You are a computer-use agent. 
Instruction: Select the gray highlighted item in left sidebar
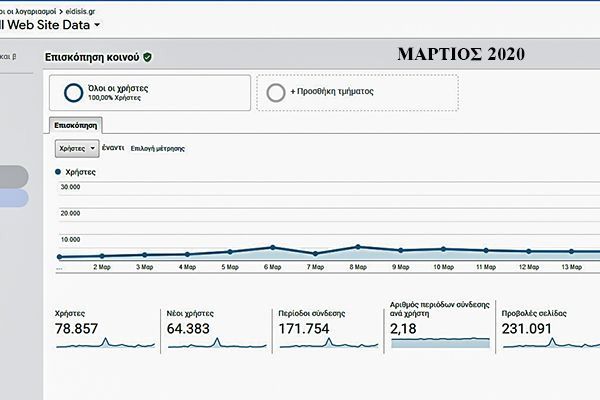tap(14, 177)
